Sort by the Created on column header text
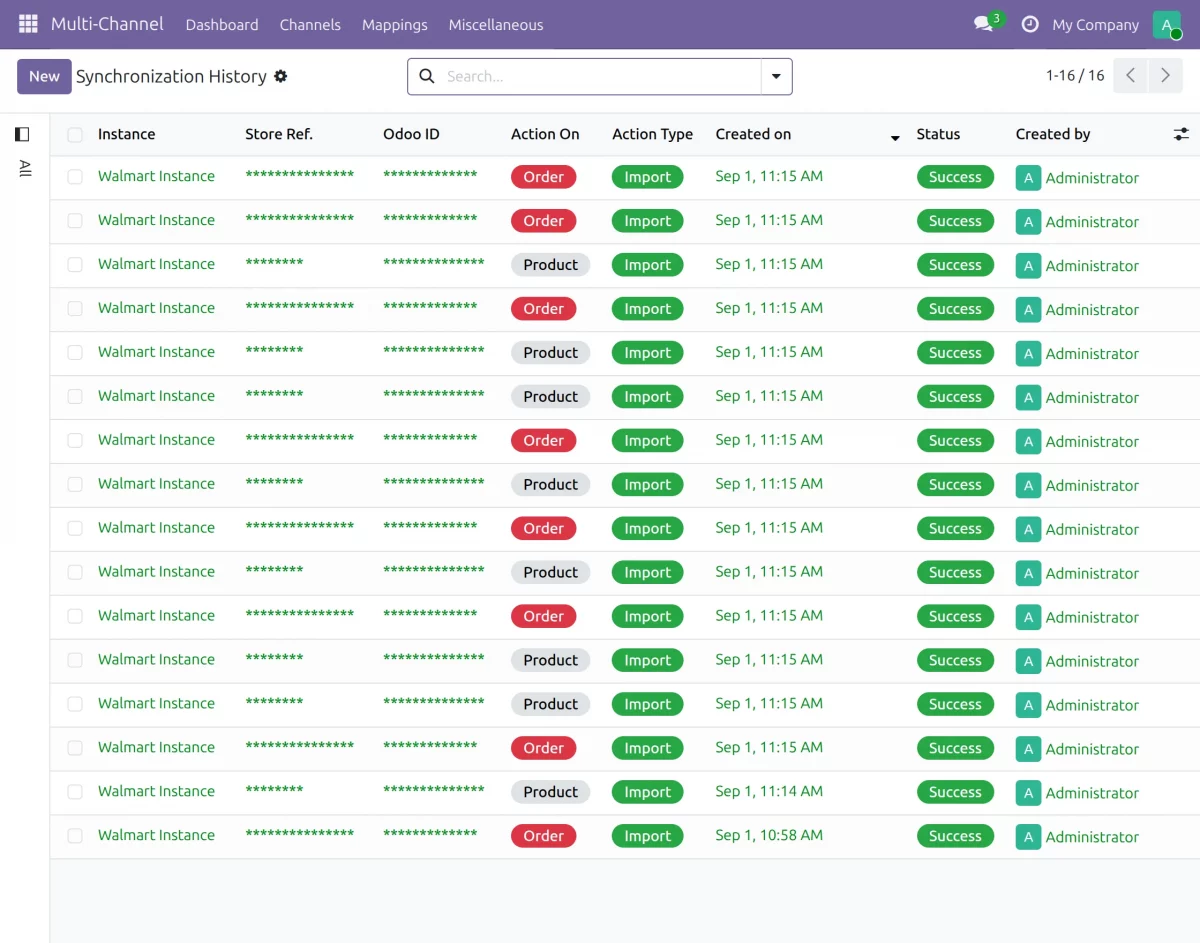This screenshot has height=943, width=1200. tap(753, 134)
